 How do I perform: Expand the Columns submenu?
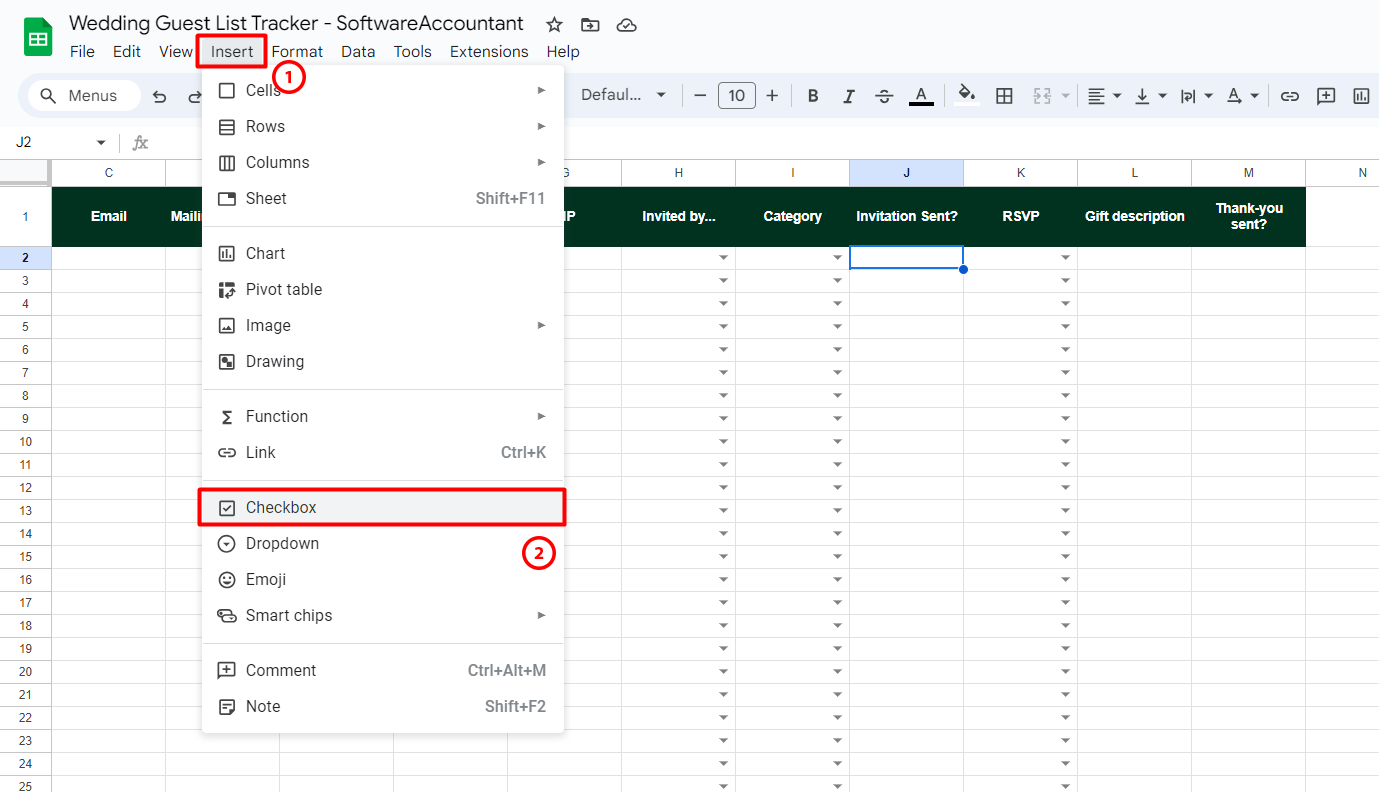pyautogui.click(x=383, y=162)
